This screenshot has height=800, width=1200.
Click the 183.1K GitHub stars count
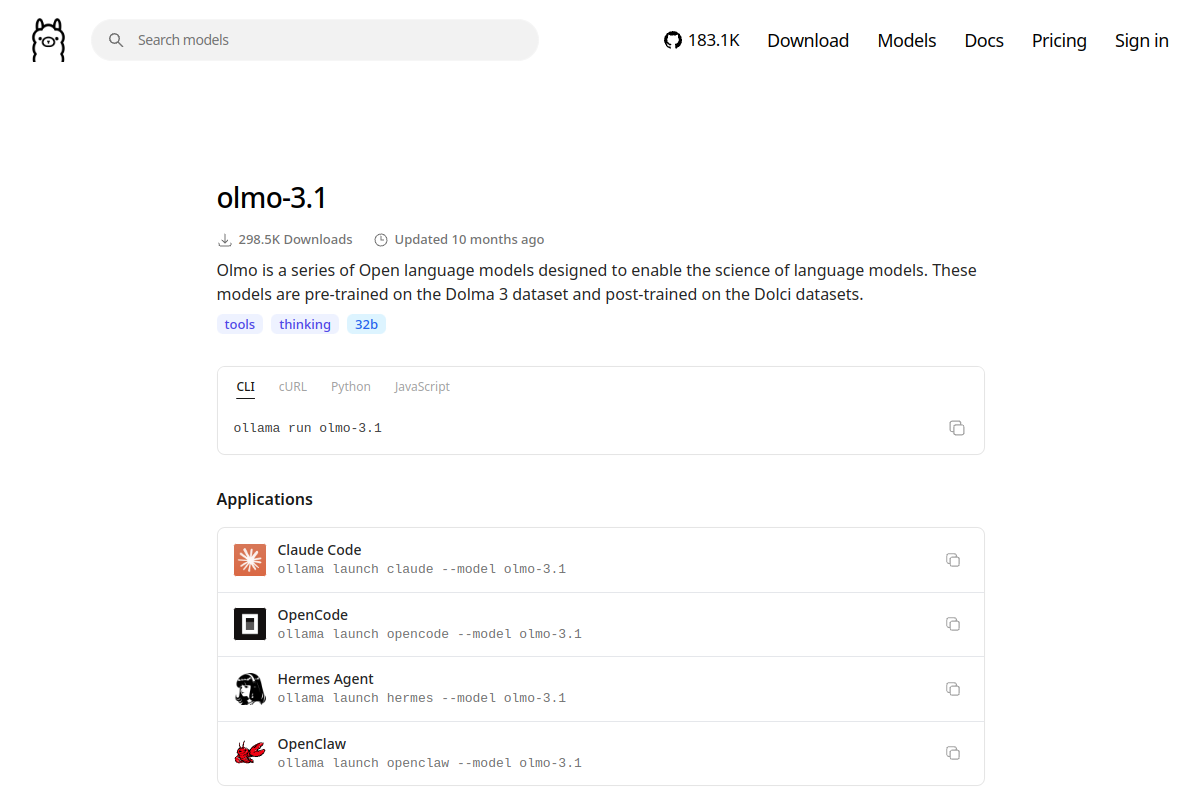pyautogui.click(x=714, y=40)
